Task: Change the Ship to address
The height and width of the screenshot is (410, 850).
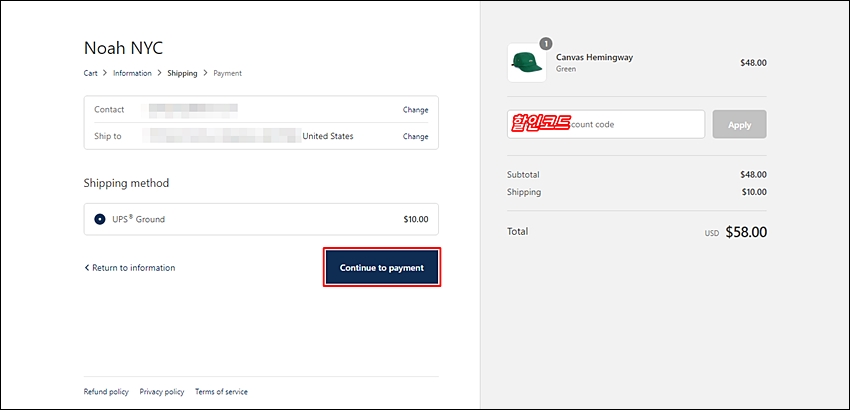Action: point(415,137)
